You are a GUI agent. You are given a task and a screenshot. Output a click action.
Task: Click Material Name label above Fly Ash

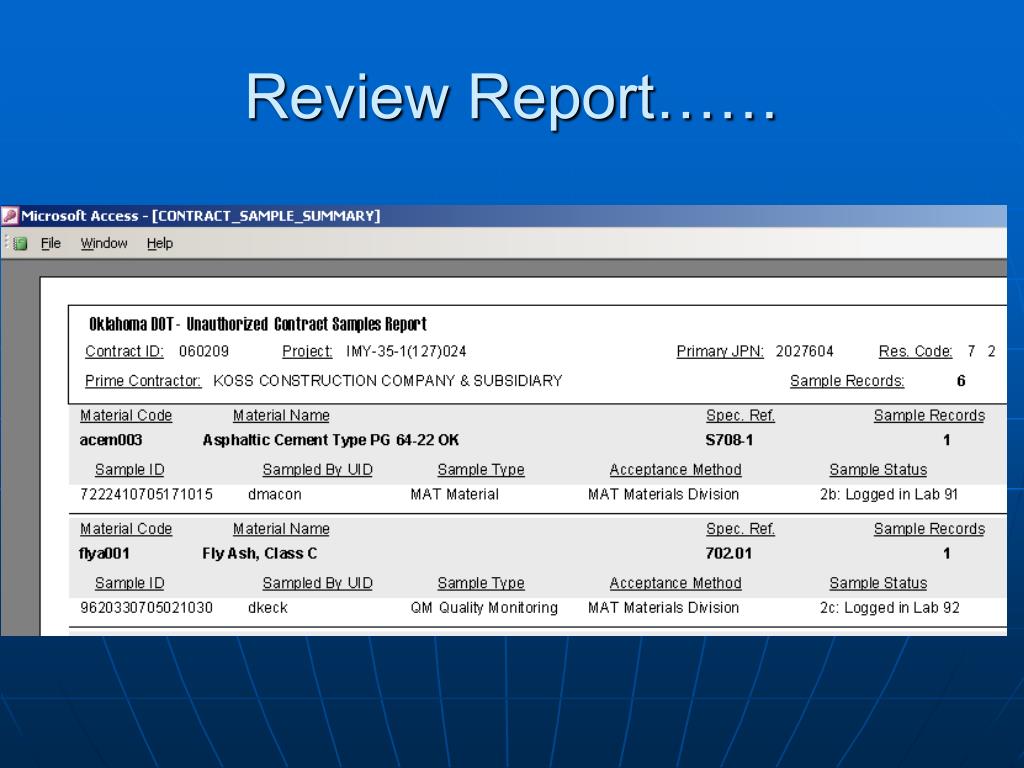pos(281,529)
